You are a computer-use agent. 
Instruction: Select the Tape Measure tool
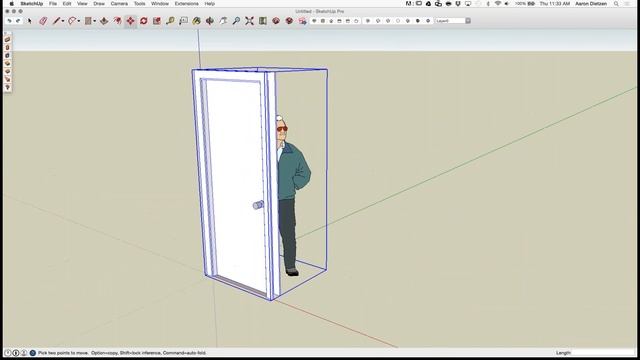170,21
